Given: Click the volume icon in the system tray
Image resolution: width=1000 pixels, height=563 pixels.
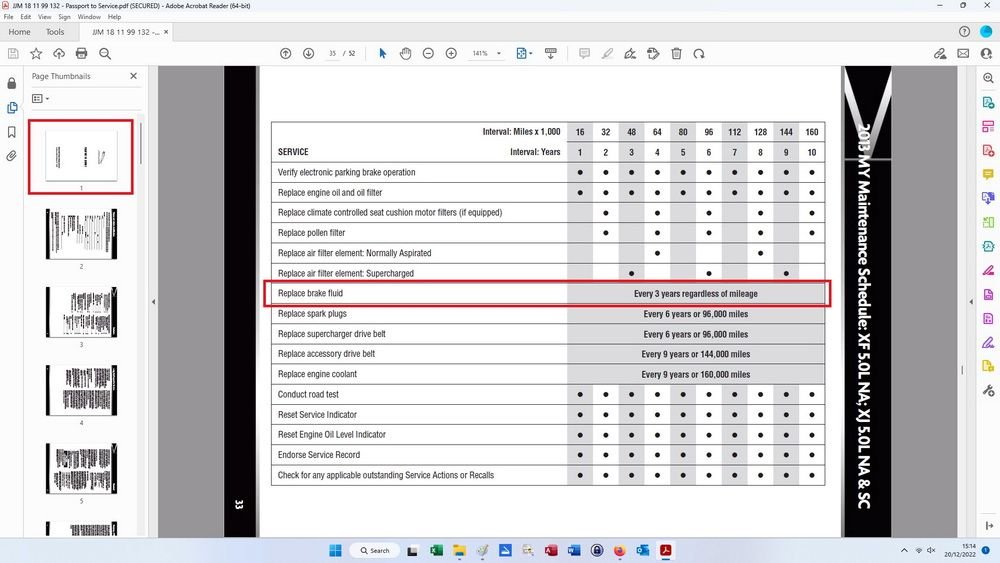Looking at the screenshot, I should tap(932, 550).
